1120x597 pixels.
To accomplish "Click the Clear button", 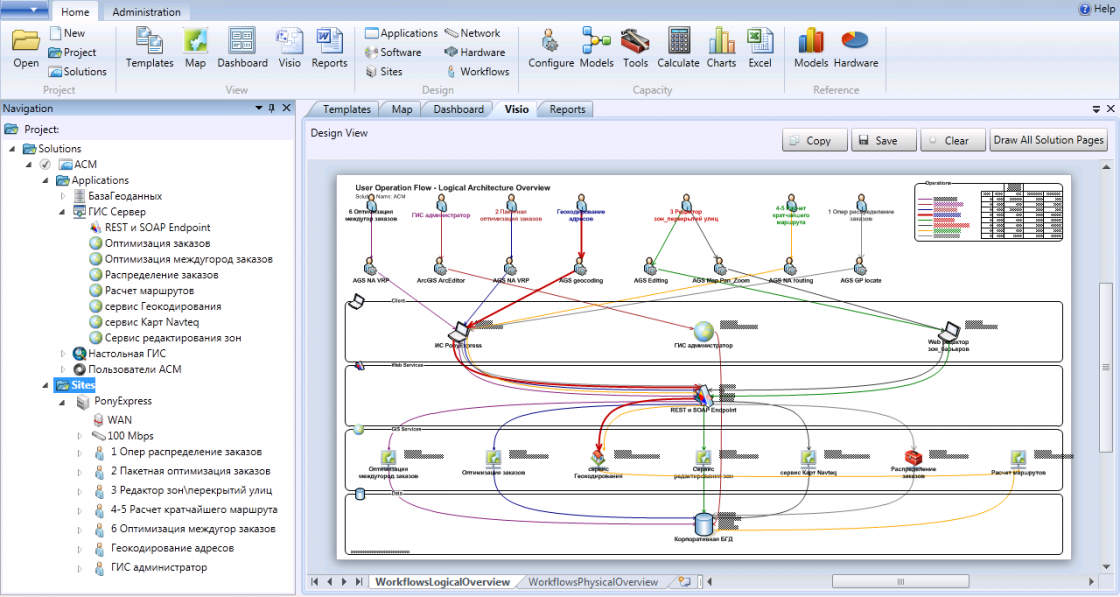I will click(x=953, y=141).
